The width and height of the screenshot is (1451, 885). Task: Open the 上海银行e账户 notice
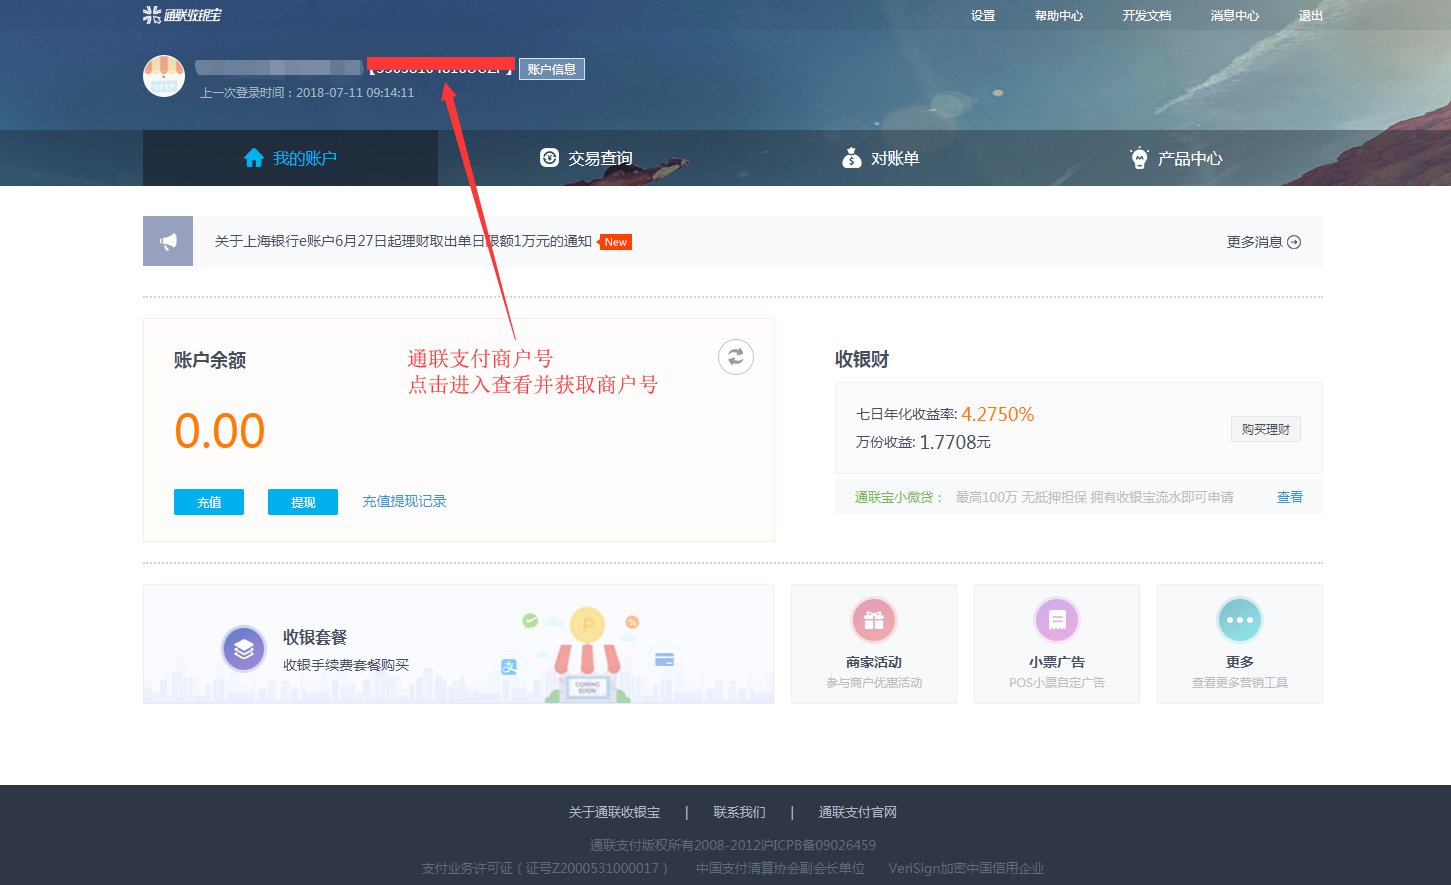click(403, 241)
